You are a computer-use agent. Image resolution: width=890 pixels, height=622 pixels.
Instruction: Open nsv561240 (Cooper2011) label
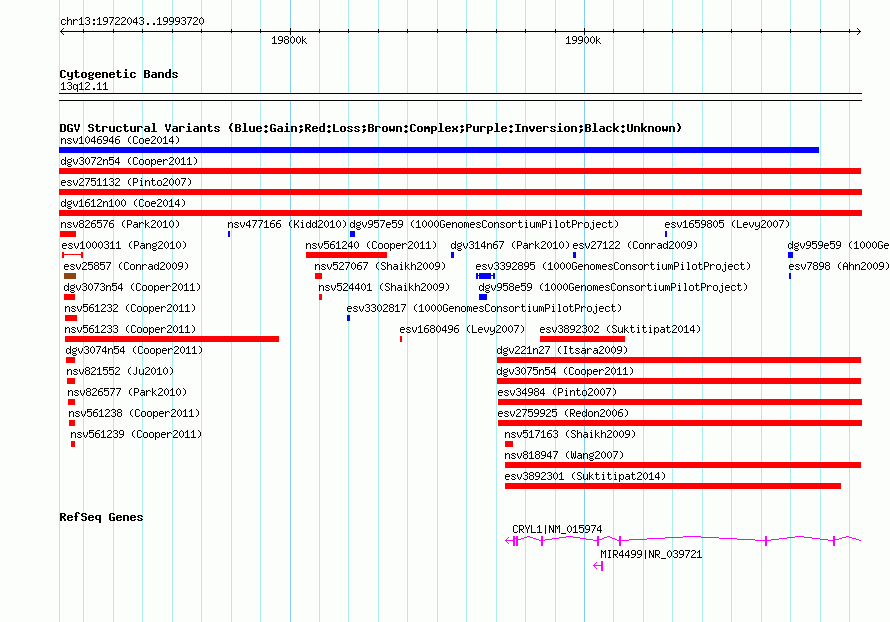point(371,245)
